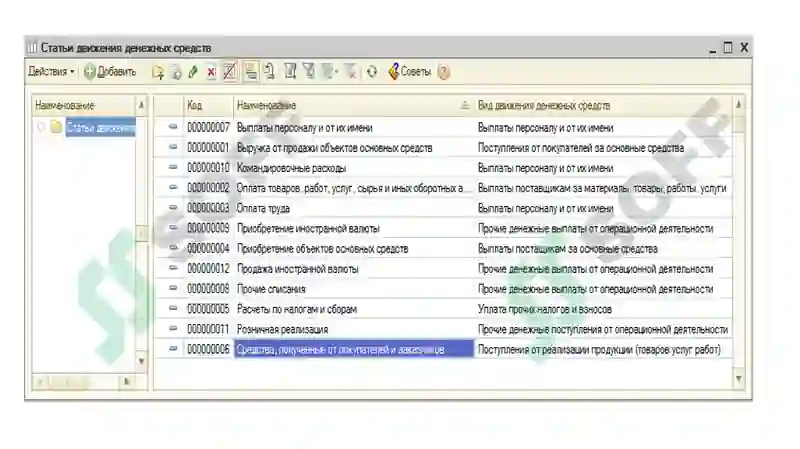Click the move item to group icon
Viewport: 800px width, 449px height.
[269, 72]
